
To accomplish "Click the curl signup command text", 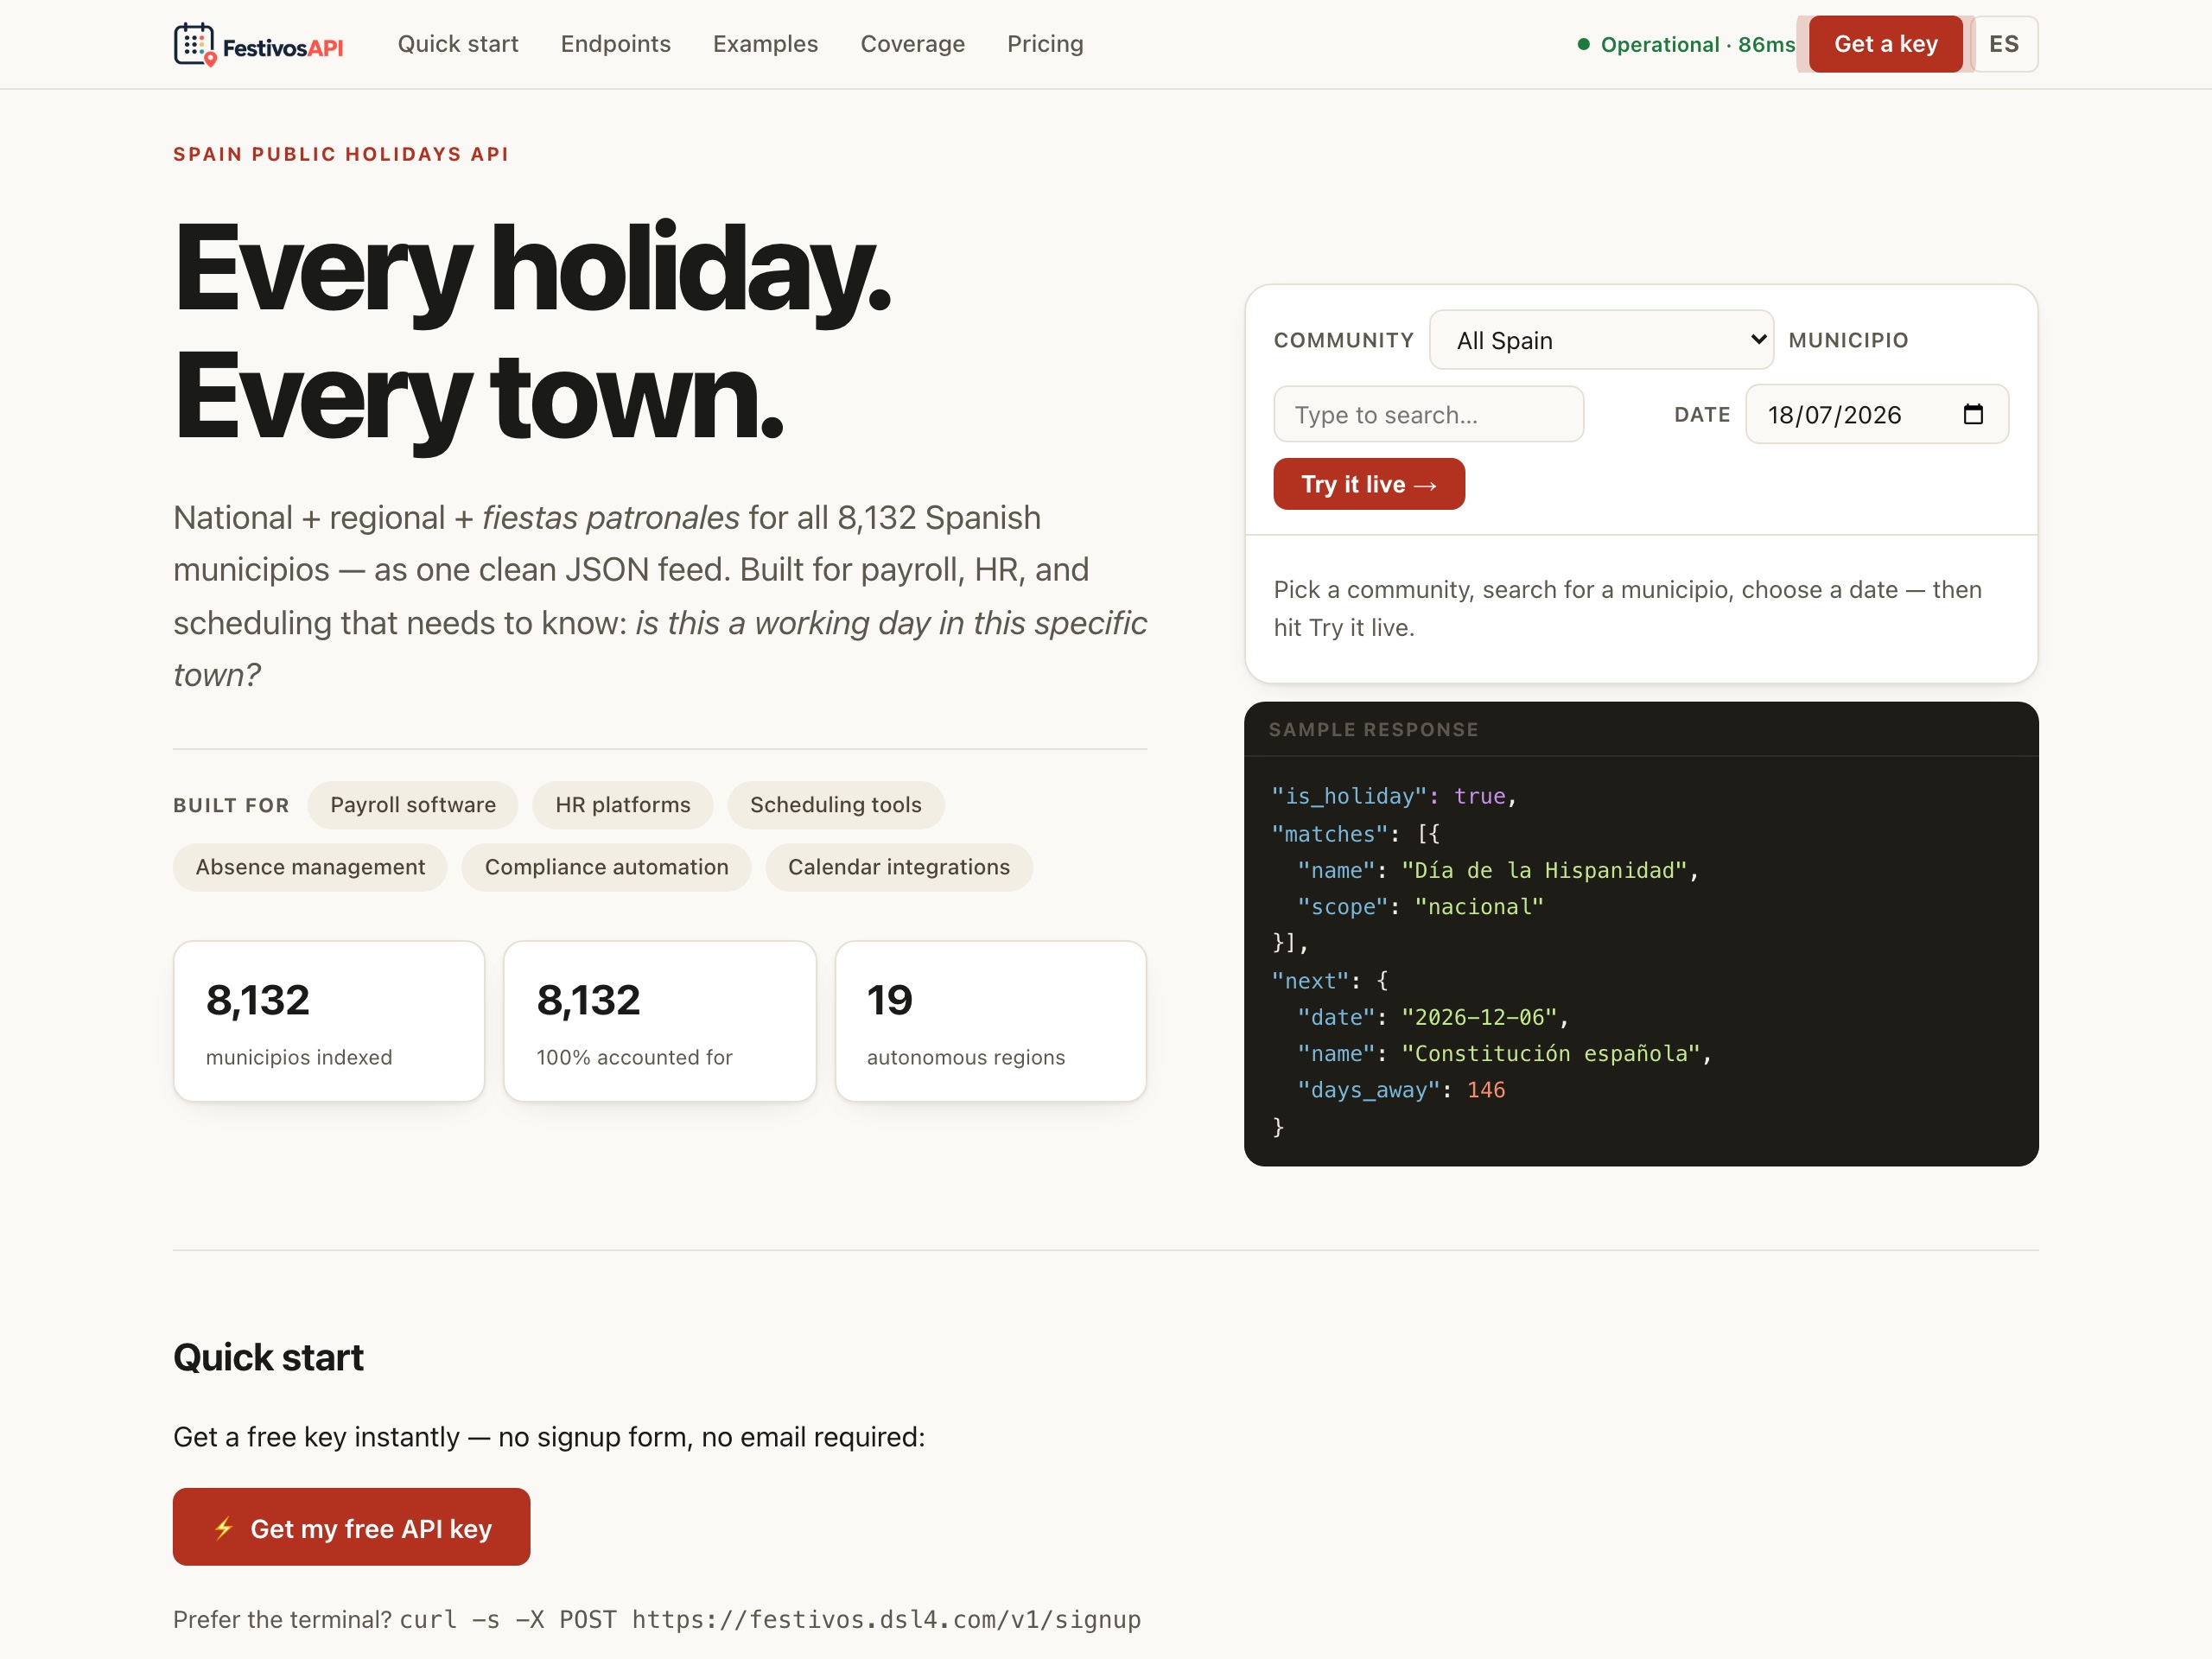I will point(770,1620).
